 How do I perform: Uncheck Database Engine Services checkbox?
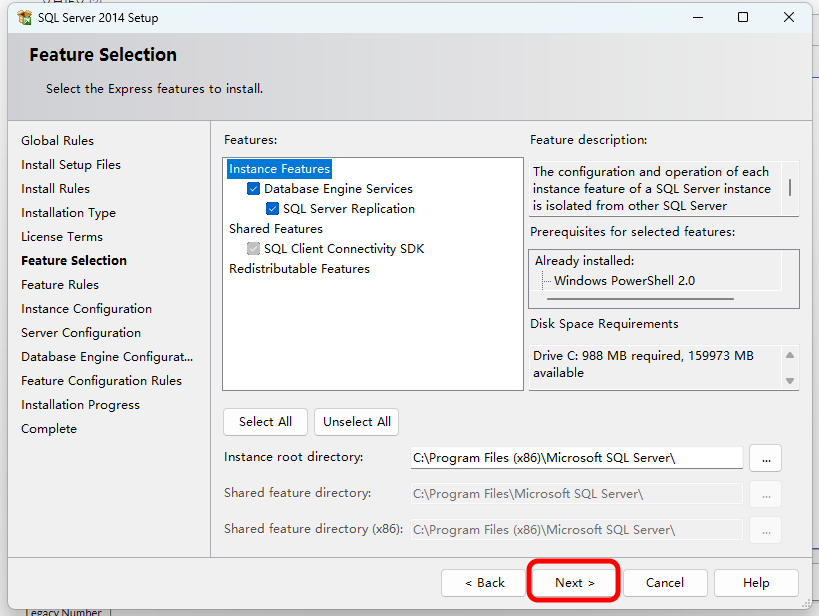pyautogui.click(x=254, y=189)
